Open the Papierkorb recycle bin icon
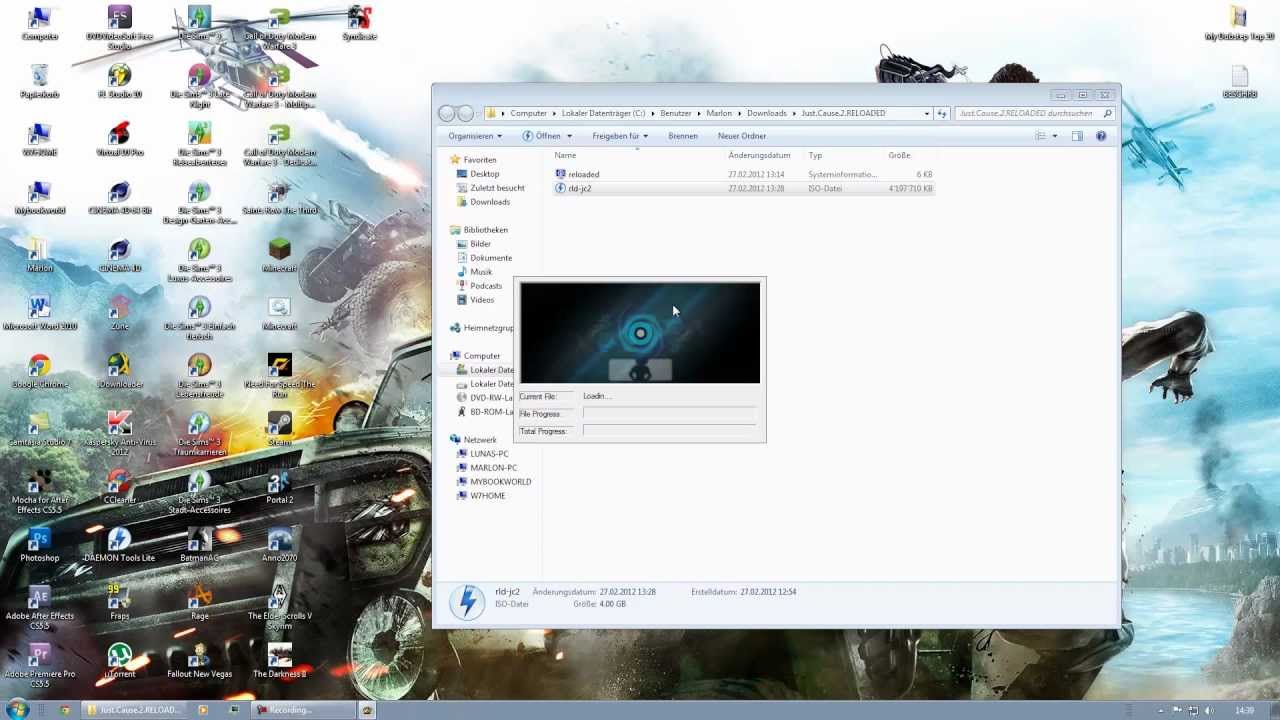 (x=39, y=81)
